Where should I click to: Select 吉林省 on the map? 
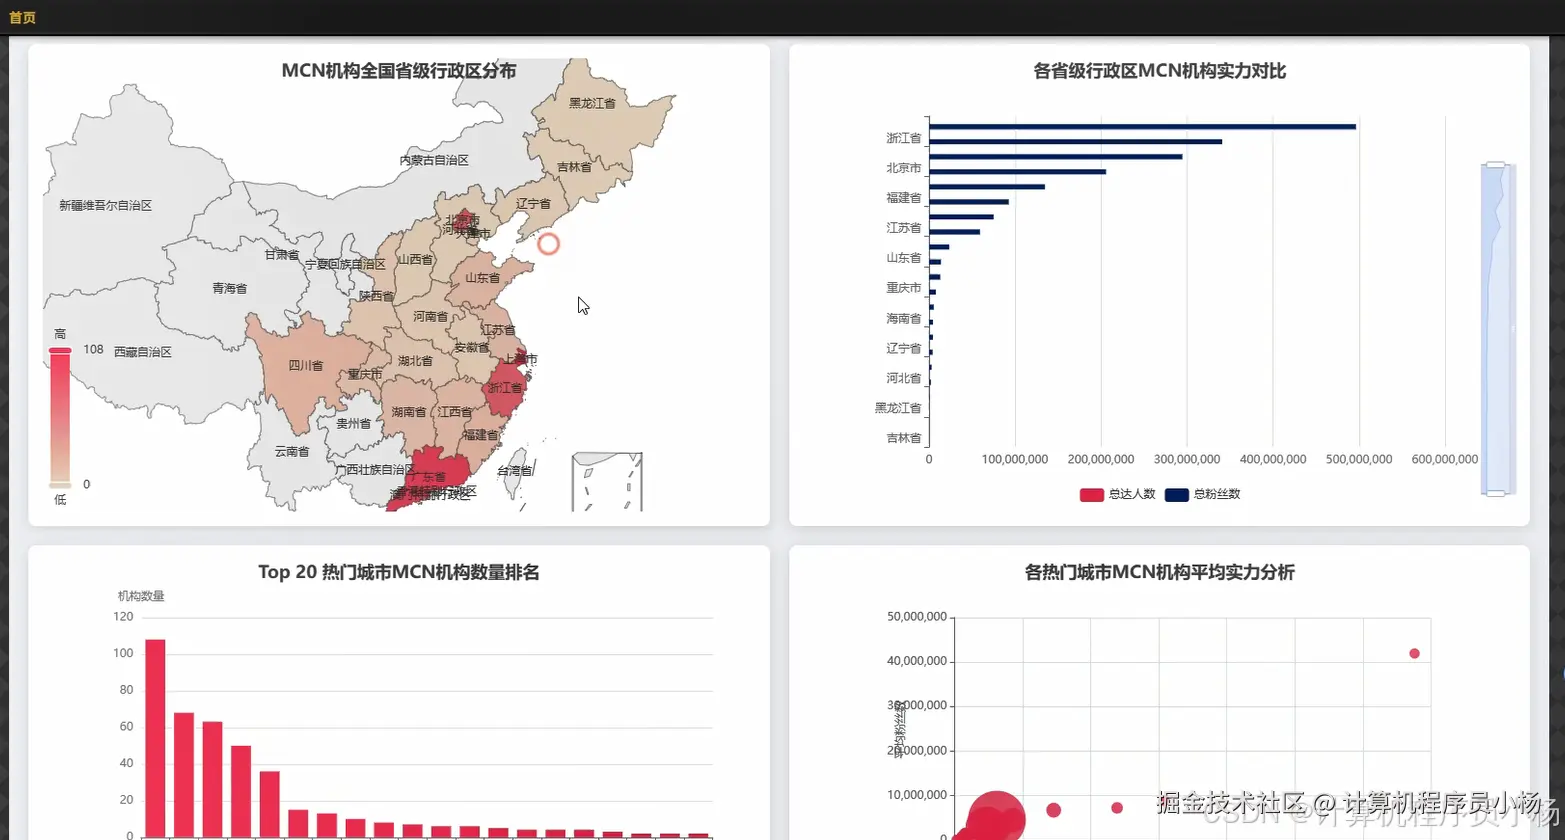coord(574,167)
